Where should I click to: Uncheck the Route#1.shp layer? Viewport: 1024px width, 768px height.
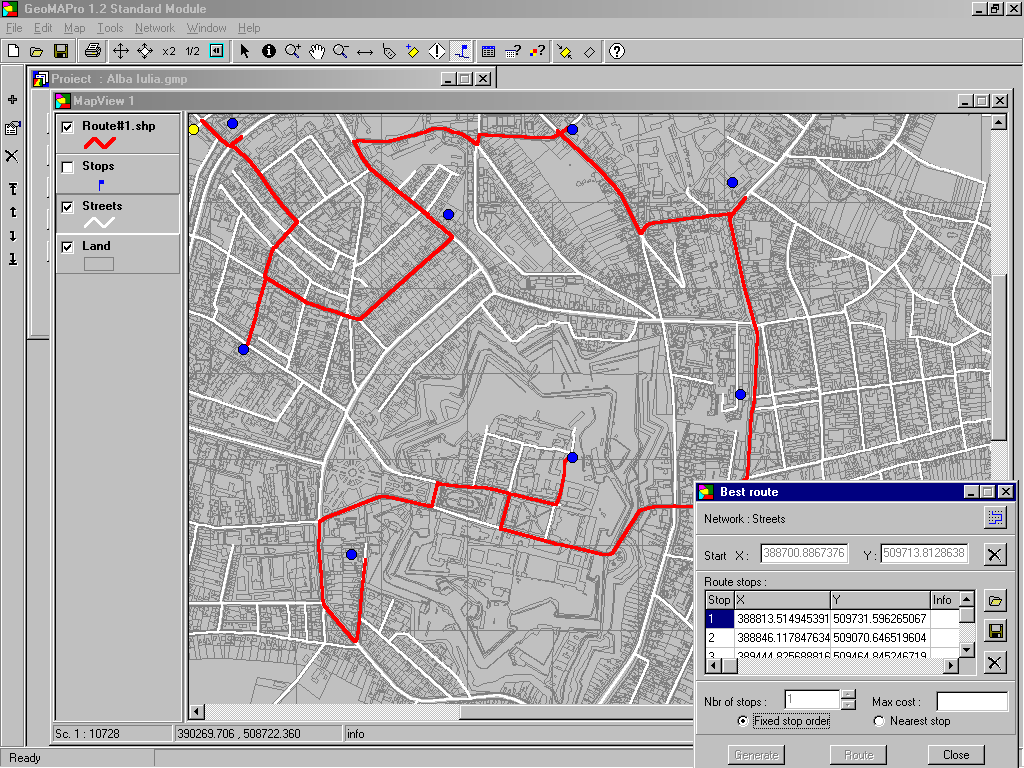pos(68,127)
